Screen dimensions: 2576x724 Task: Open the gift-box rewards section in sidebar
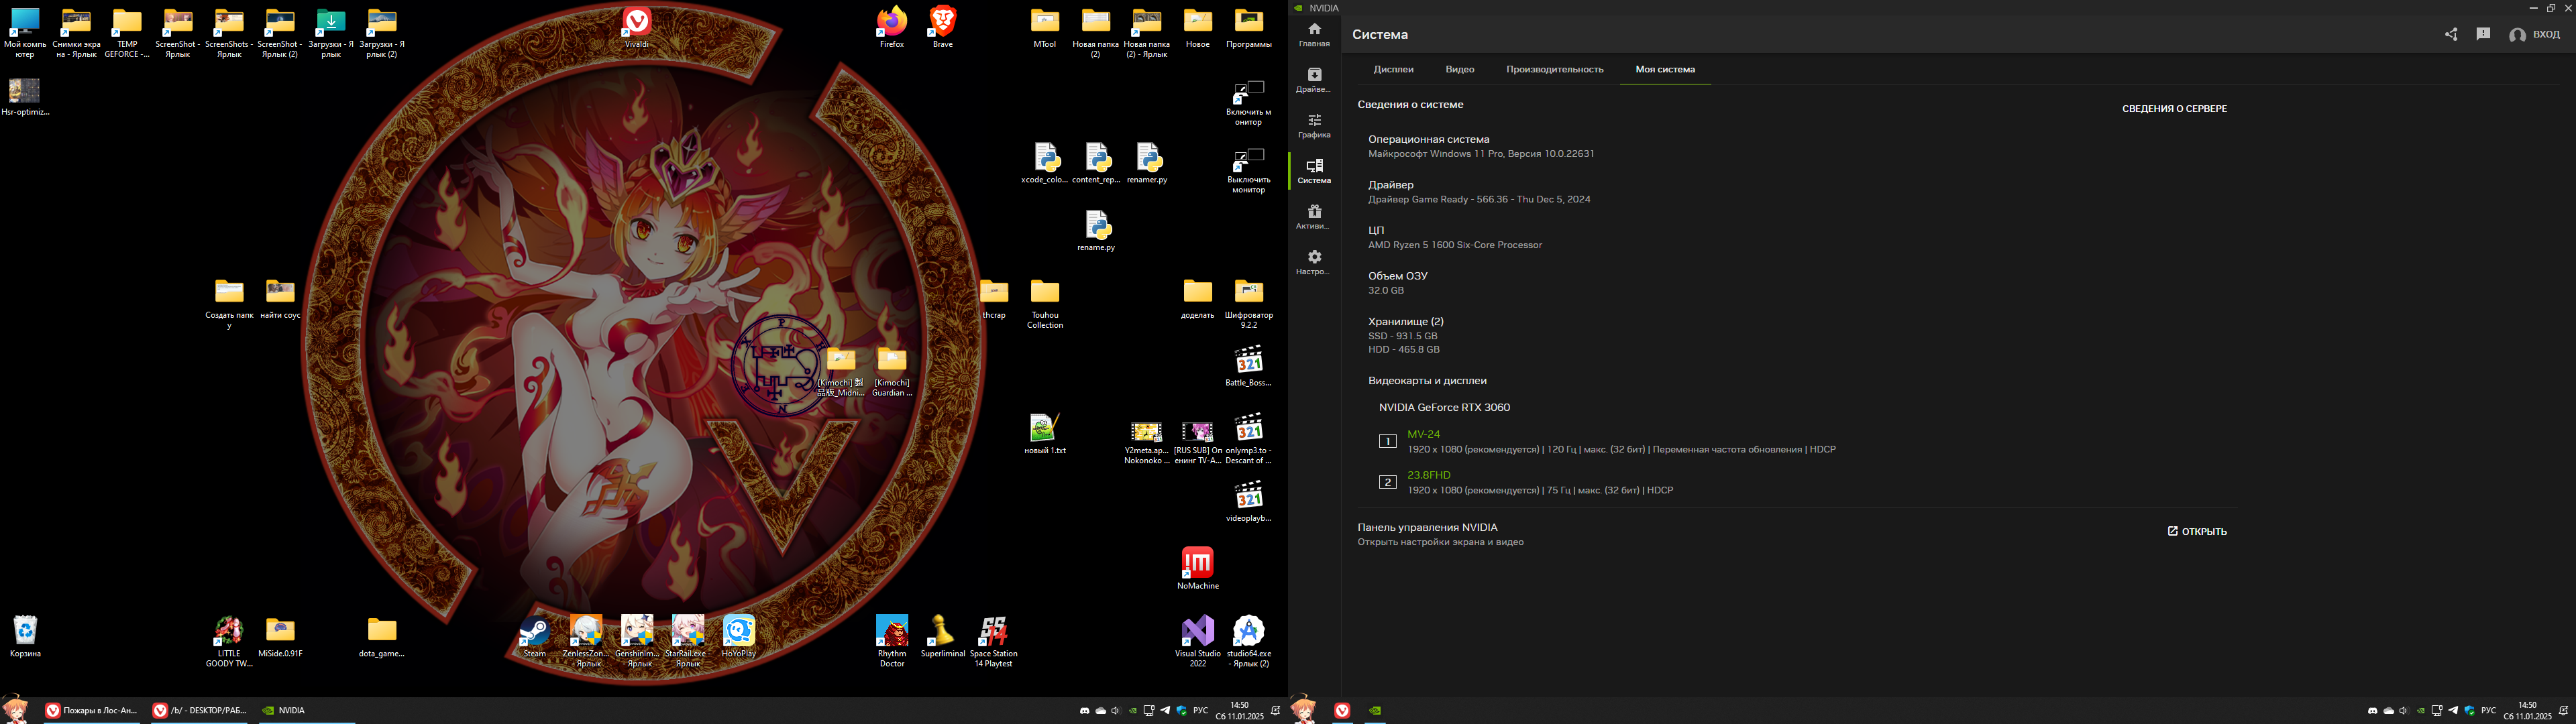tap(1314, 216)
